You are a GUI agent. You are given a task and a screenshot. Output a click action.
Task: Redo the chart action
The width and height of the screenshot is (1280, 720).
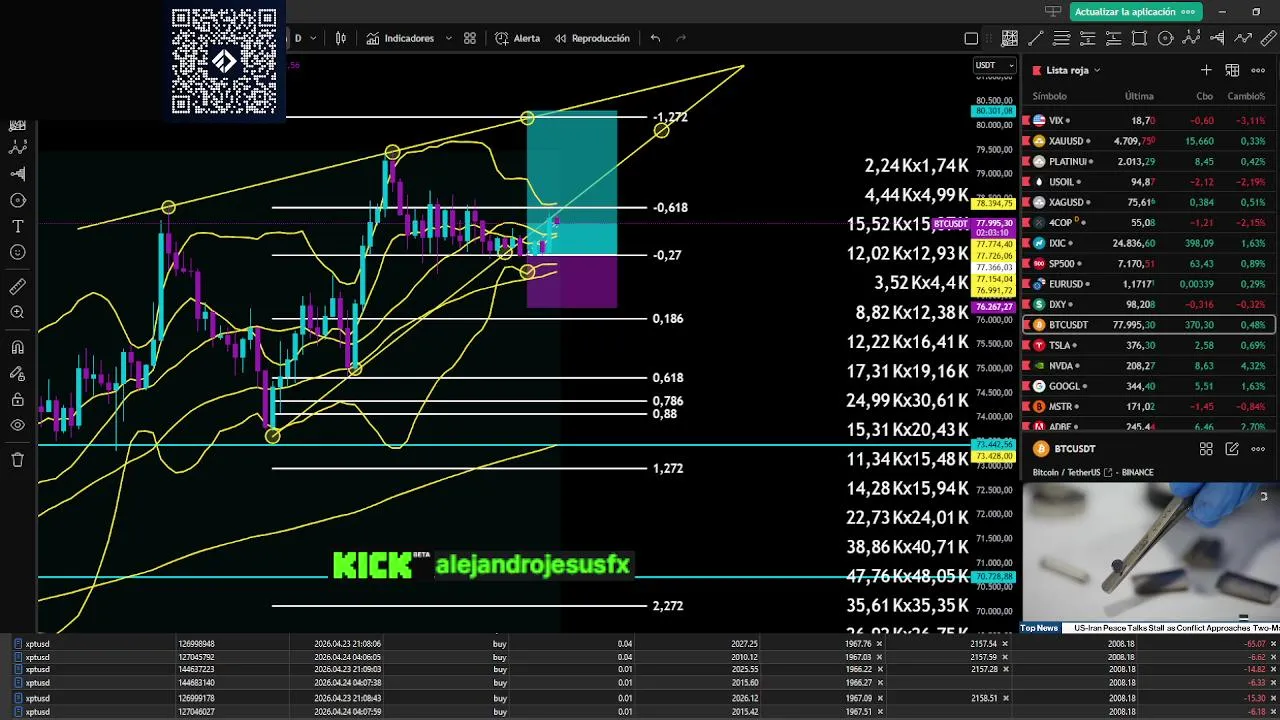[682, 38]
